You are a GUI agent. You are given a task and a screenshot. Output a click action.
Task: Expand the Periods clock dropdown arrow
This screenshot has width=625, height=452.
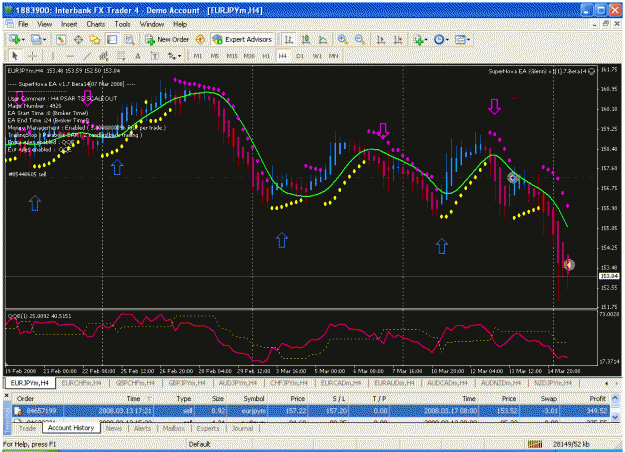pos(447,39)
